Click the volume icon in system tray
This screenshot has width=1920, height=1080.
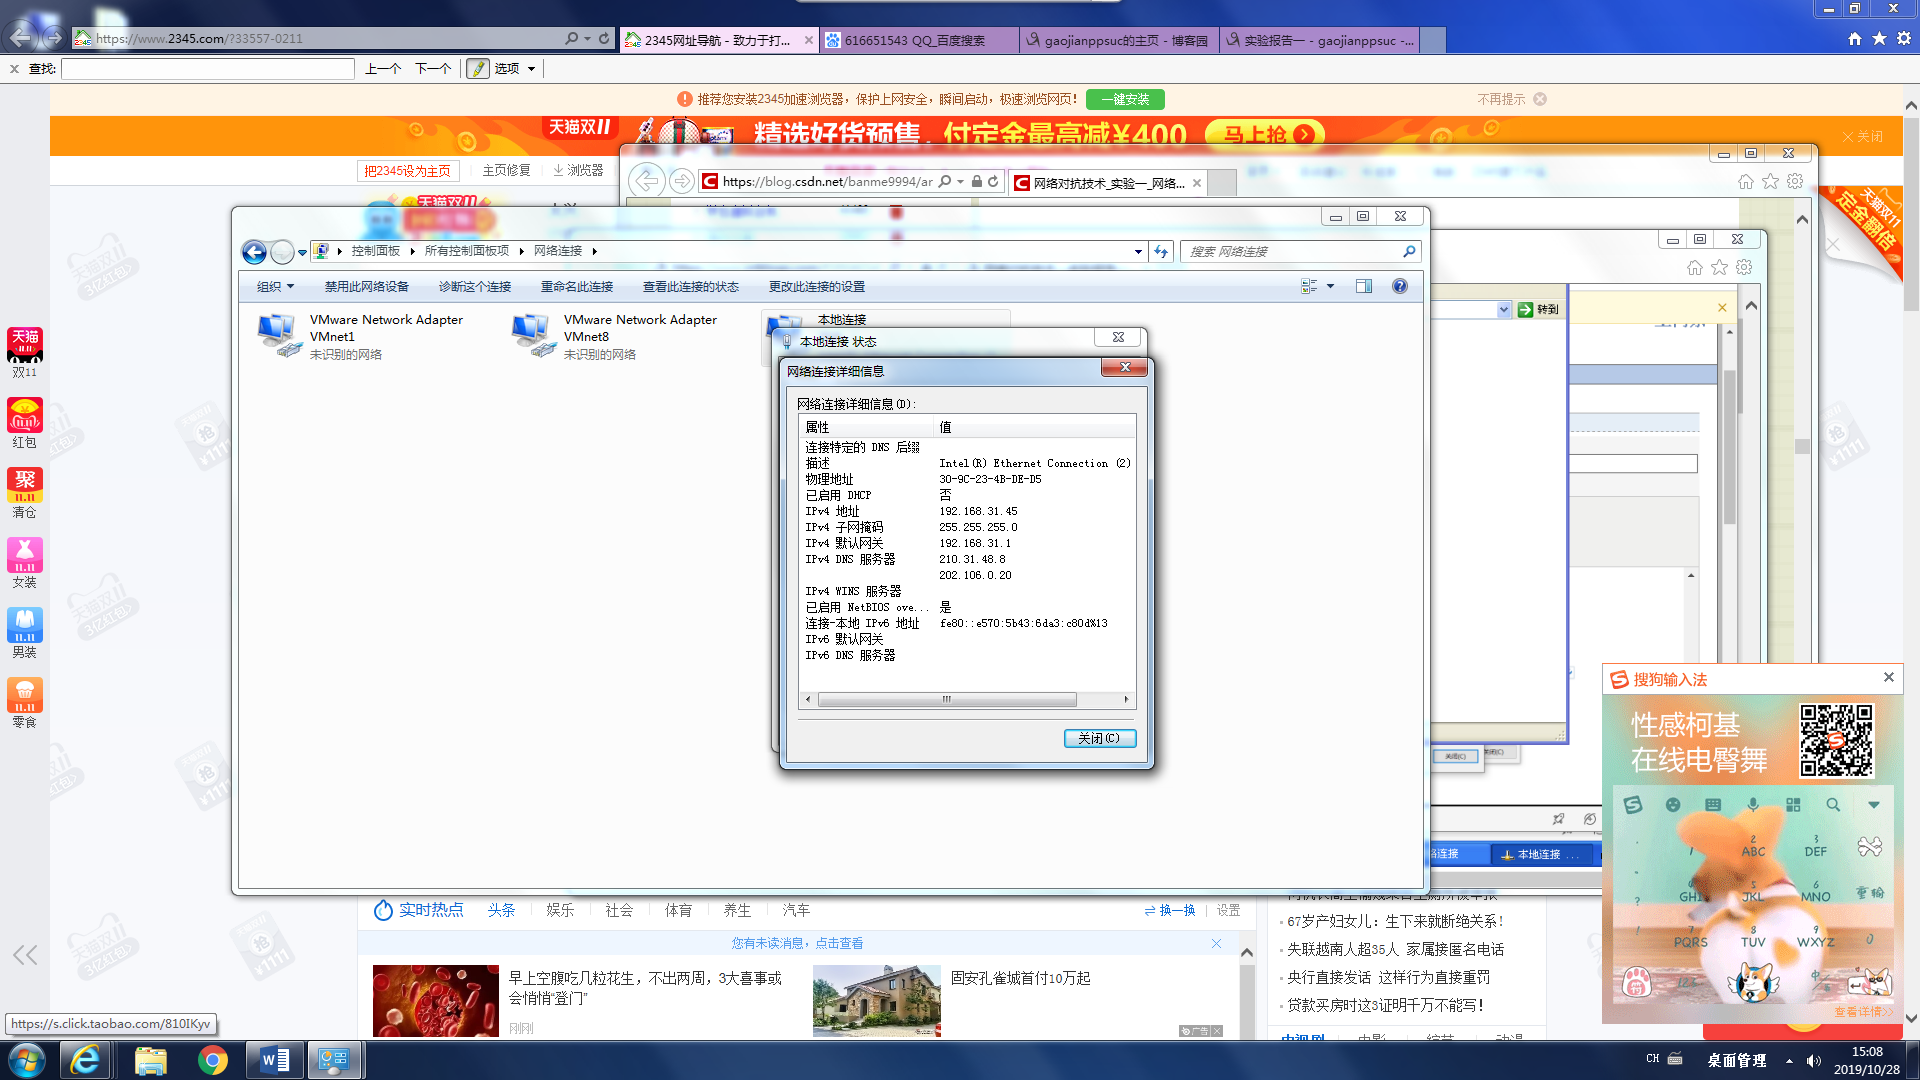tap(1814, 1061)
